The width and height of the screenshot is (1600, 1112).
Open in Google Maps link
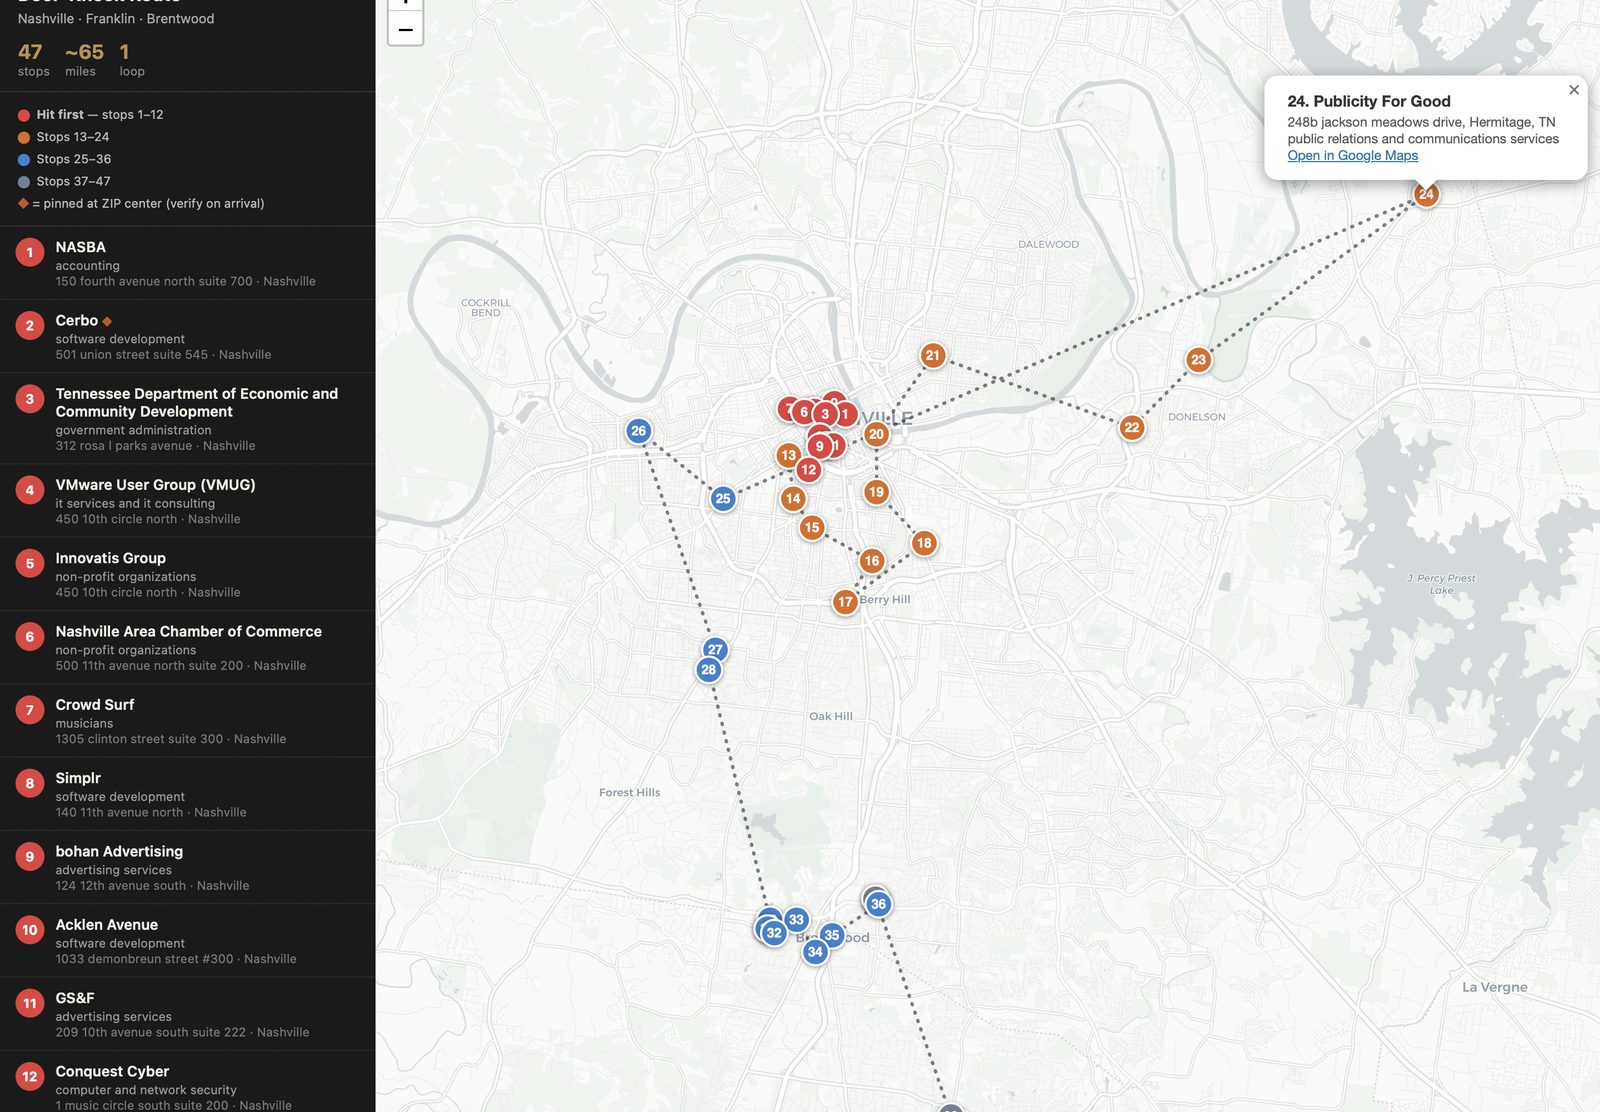1352,155
